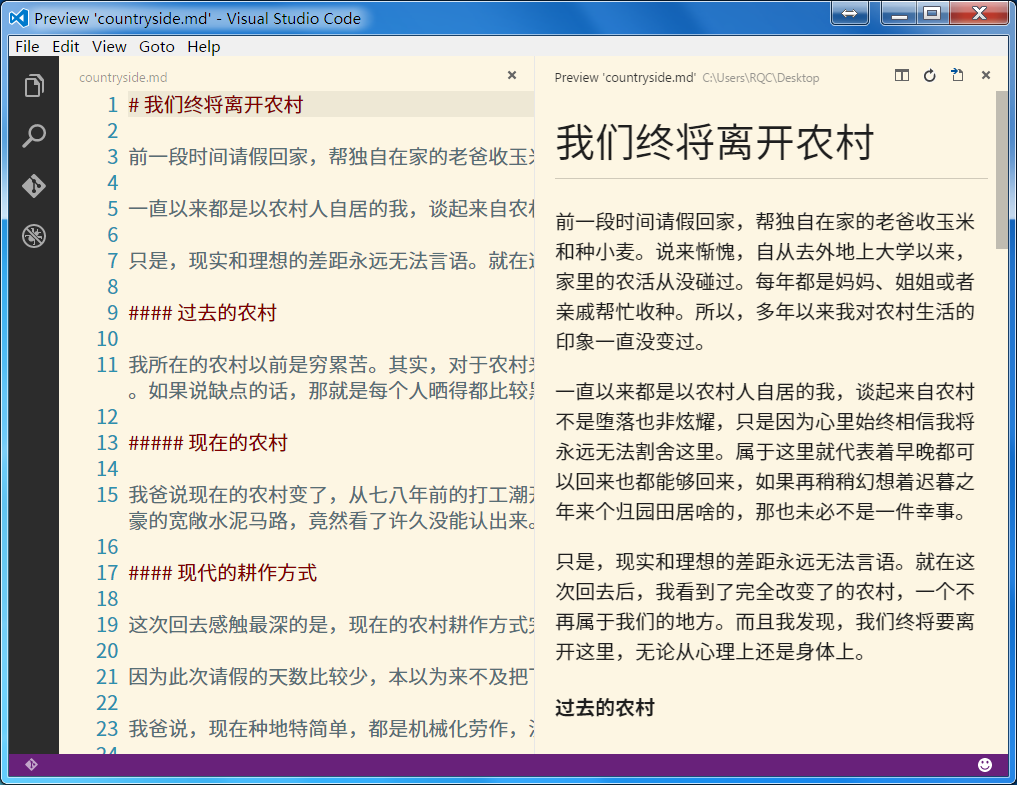Click open source file icon in preview
The height and width of the screenshot is (785, 1017).
pyautogui.click(x=957, y=75)
